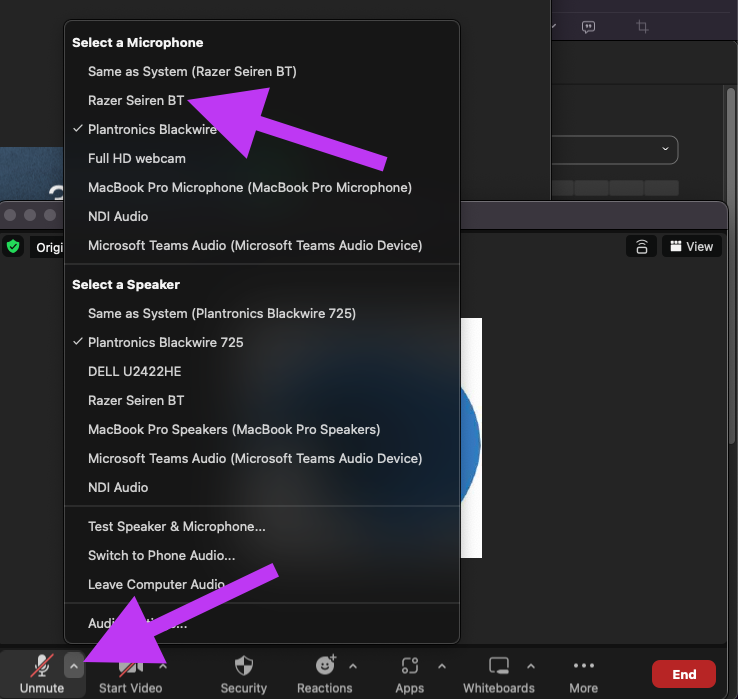
Task: Click the Original sound label
Action: 49,247
